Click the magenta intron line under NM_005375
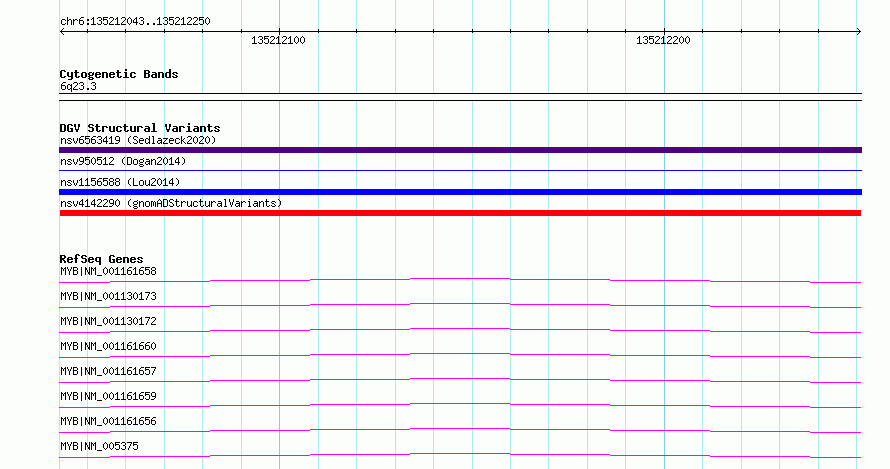This screenshot has width=890, height=469. tap(460, 455)
